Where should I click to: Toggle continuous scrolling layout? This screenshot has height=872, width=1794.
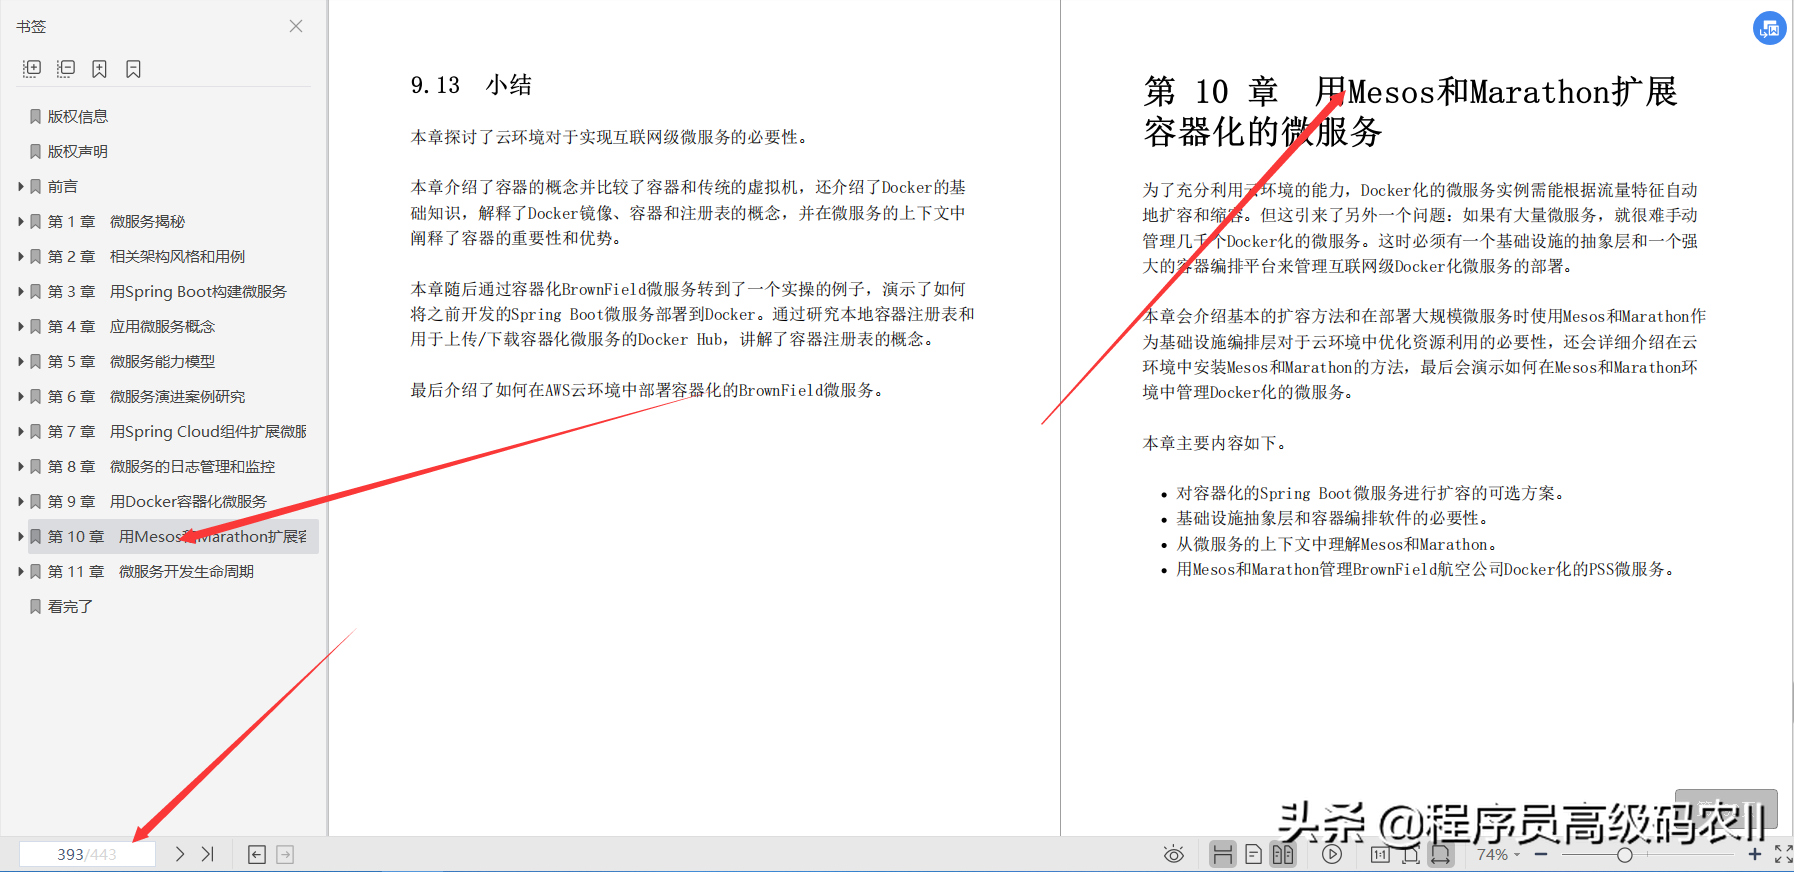point(1222,854)
